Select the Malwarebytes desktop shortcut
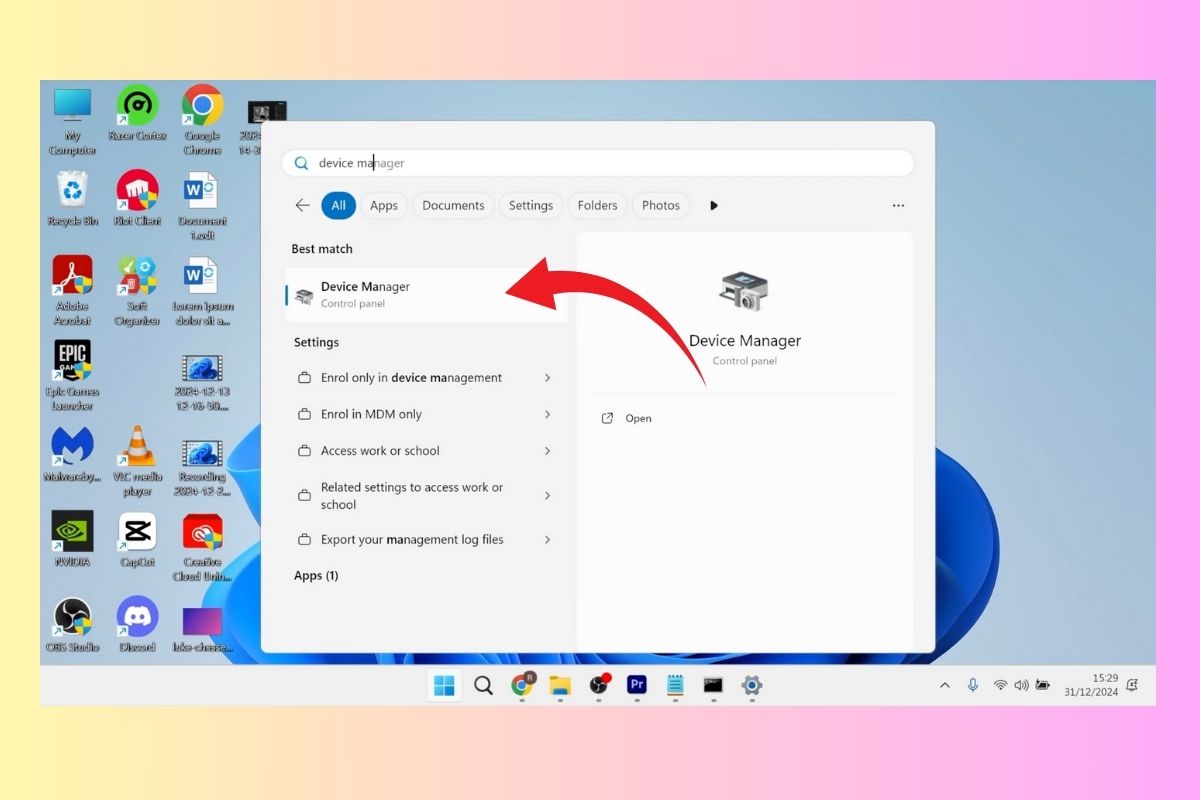Viewport: 1200px width, 800px height. (x=72, y=455)
